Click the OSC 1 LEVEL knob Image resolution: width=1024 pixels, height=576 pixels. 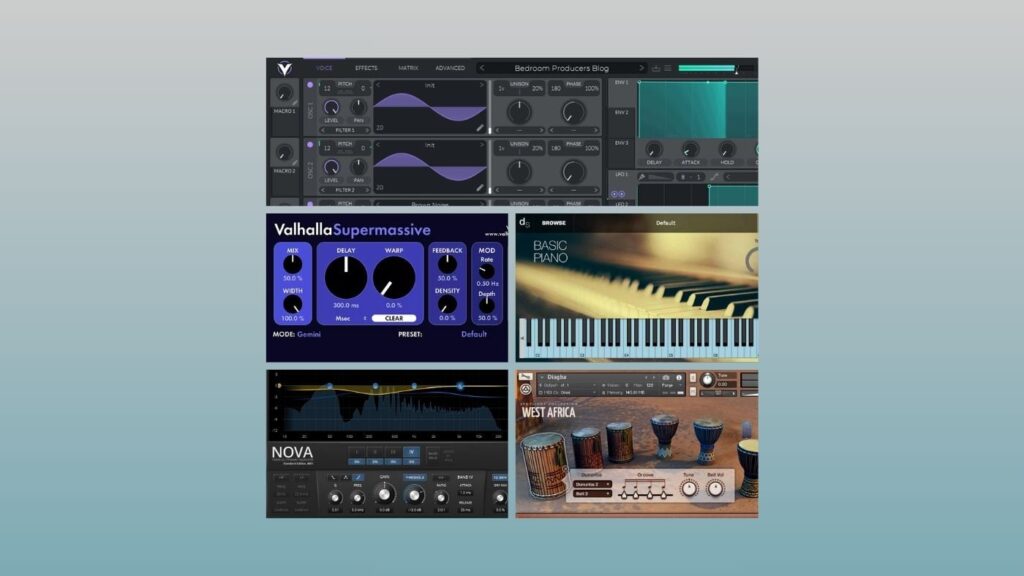[332, 107]
